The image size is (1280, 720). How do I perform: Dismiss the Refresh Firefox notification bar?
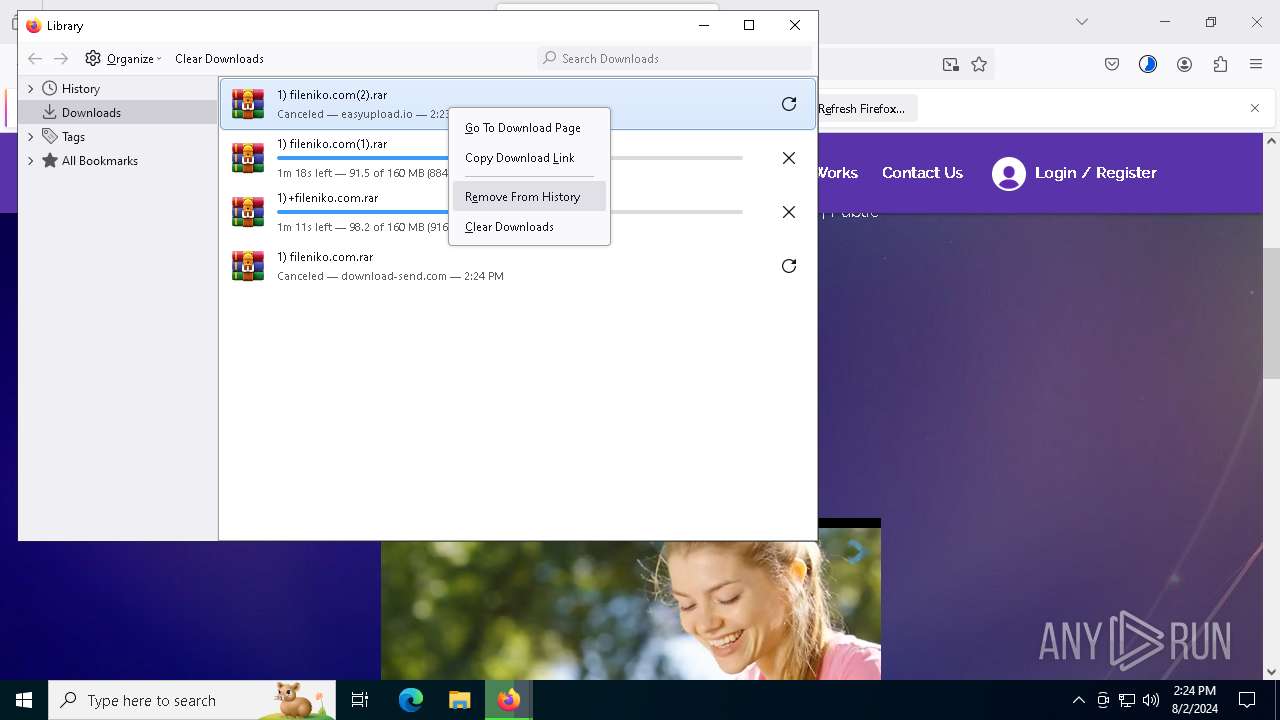click(1255, 108)
